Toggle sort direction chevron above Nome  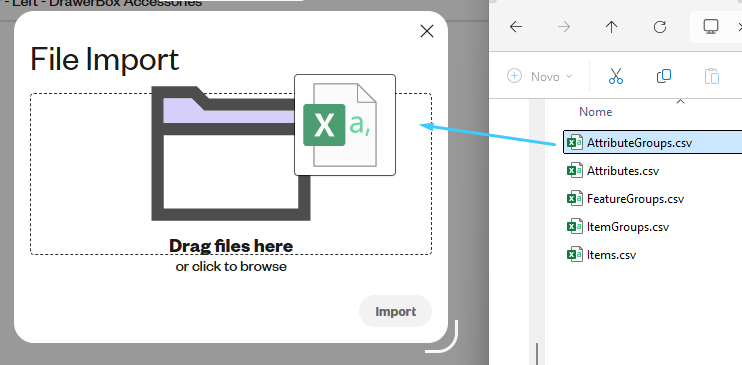click(x=680, y=101)
